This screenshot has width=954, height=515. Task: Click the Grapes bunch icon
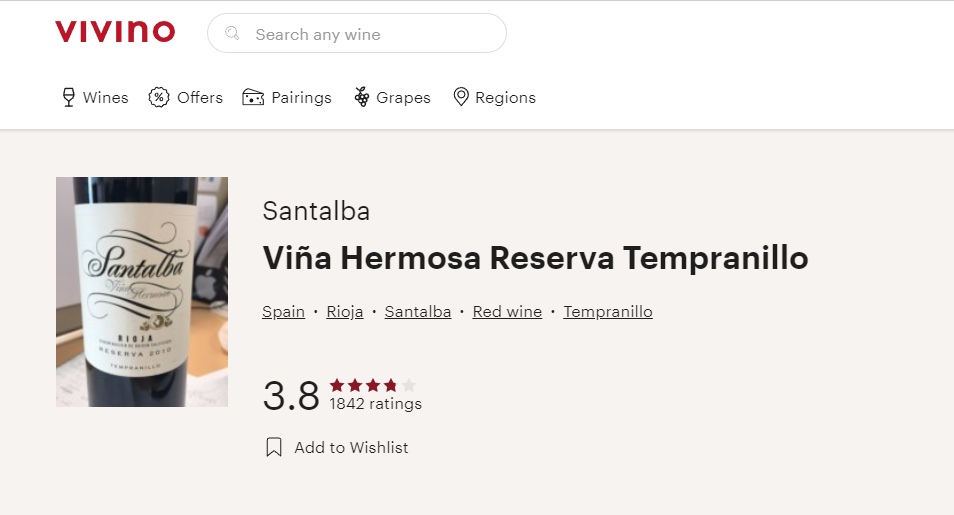[x=362, y=97]
